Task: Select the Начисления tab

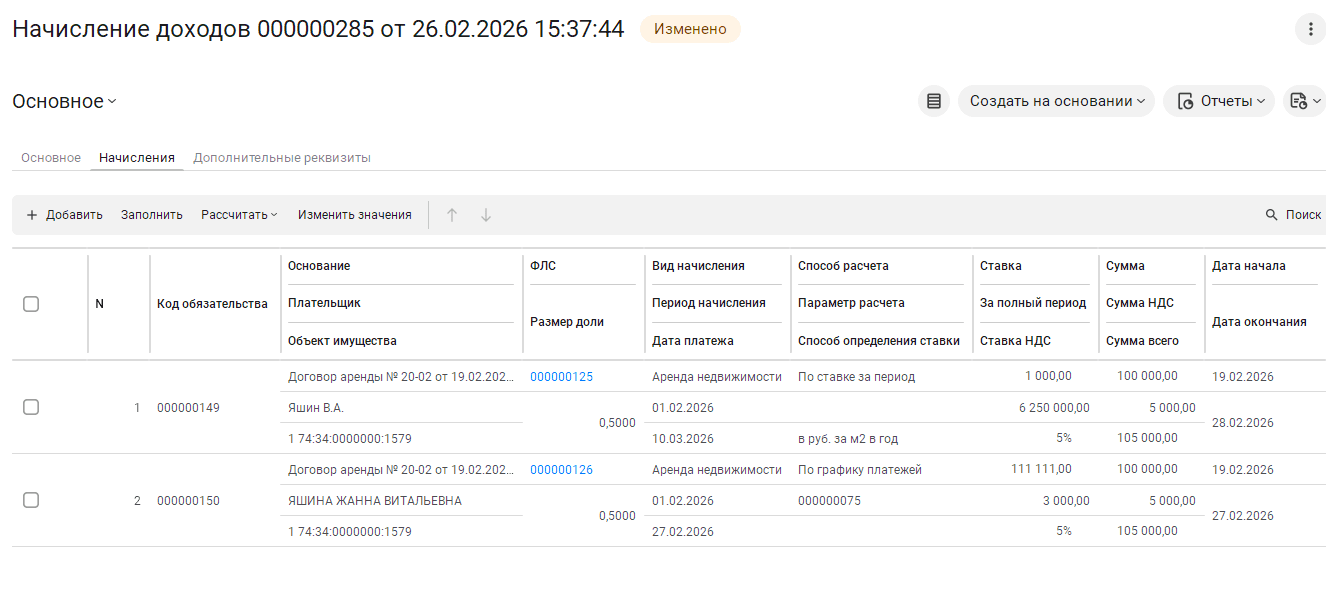Action: coord(137,158)
